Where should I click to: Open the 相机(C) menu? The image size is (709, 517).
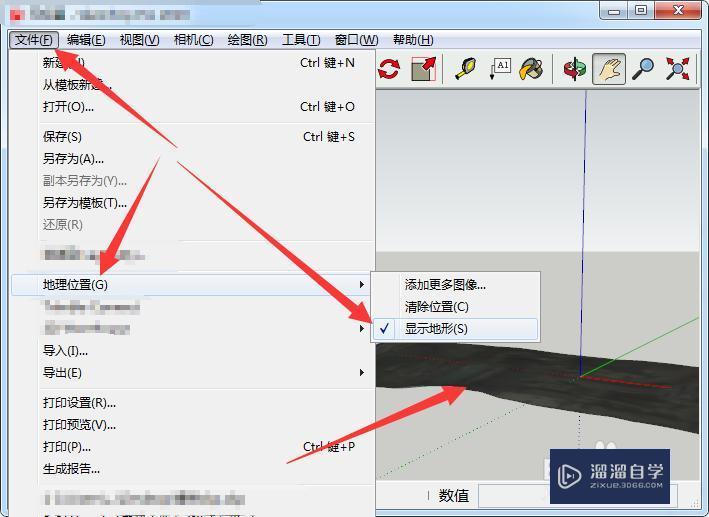194,40
